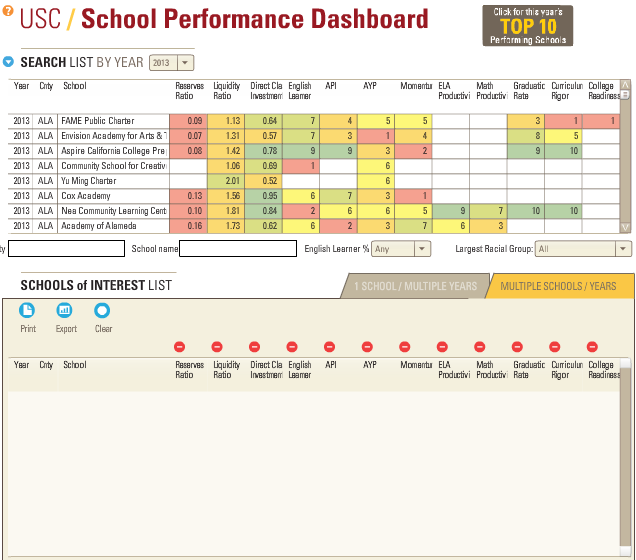Screen dimensions: 636x560
Task: Click the Top 10 Performing Schools button
Action: tap(527, 26)
